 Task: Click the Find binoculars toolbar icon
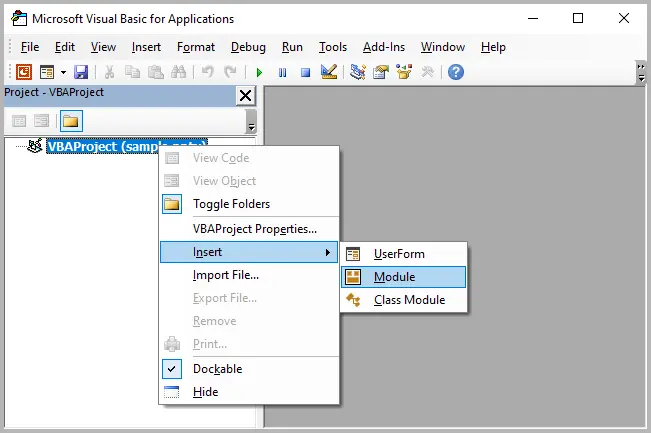[x=179, y=72]
